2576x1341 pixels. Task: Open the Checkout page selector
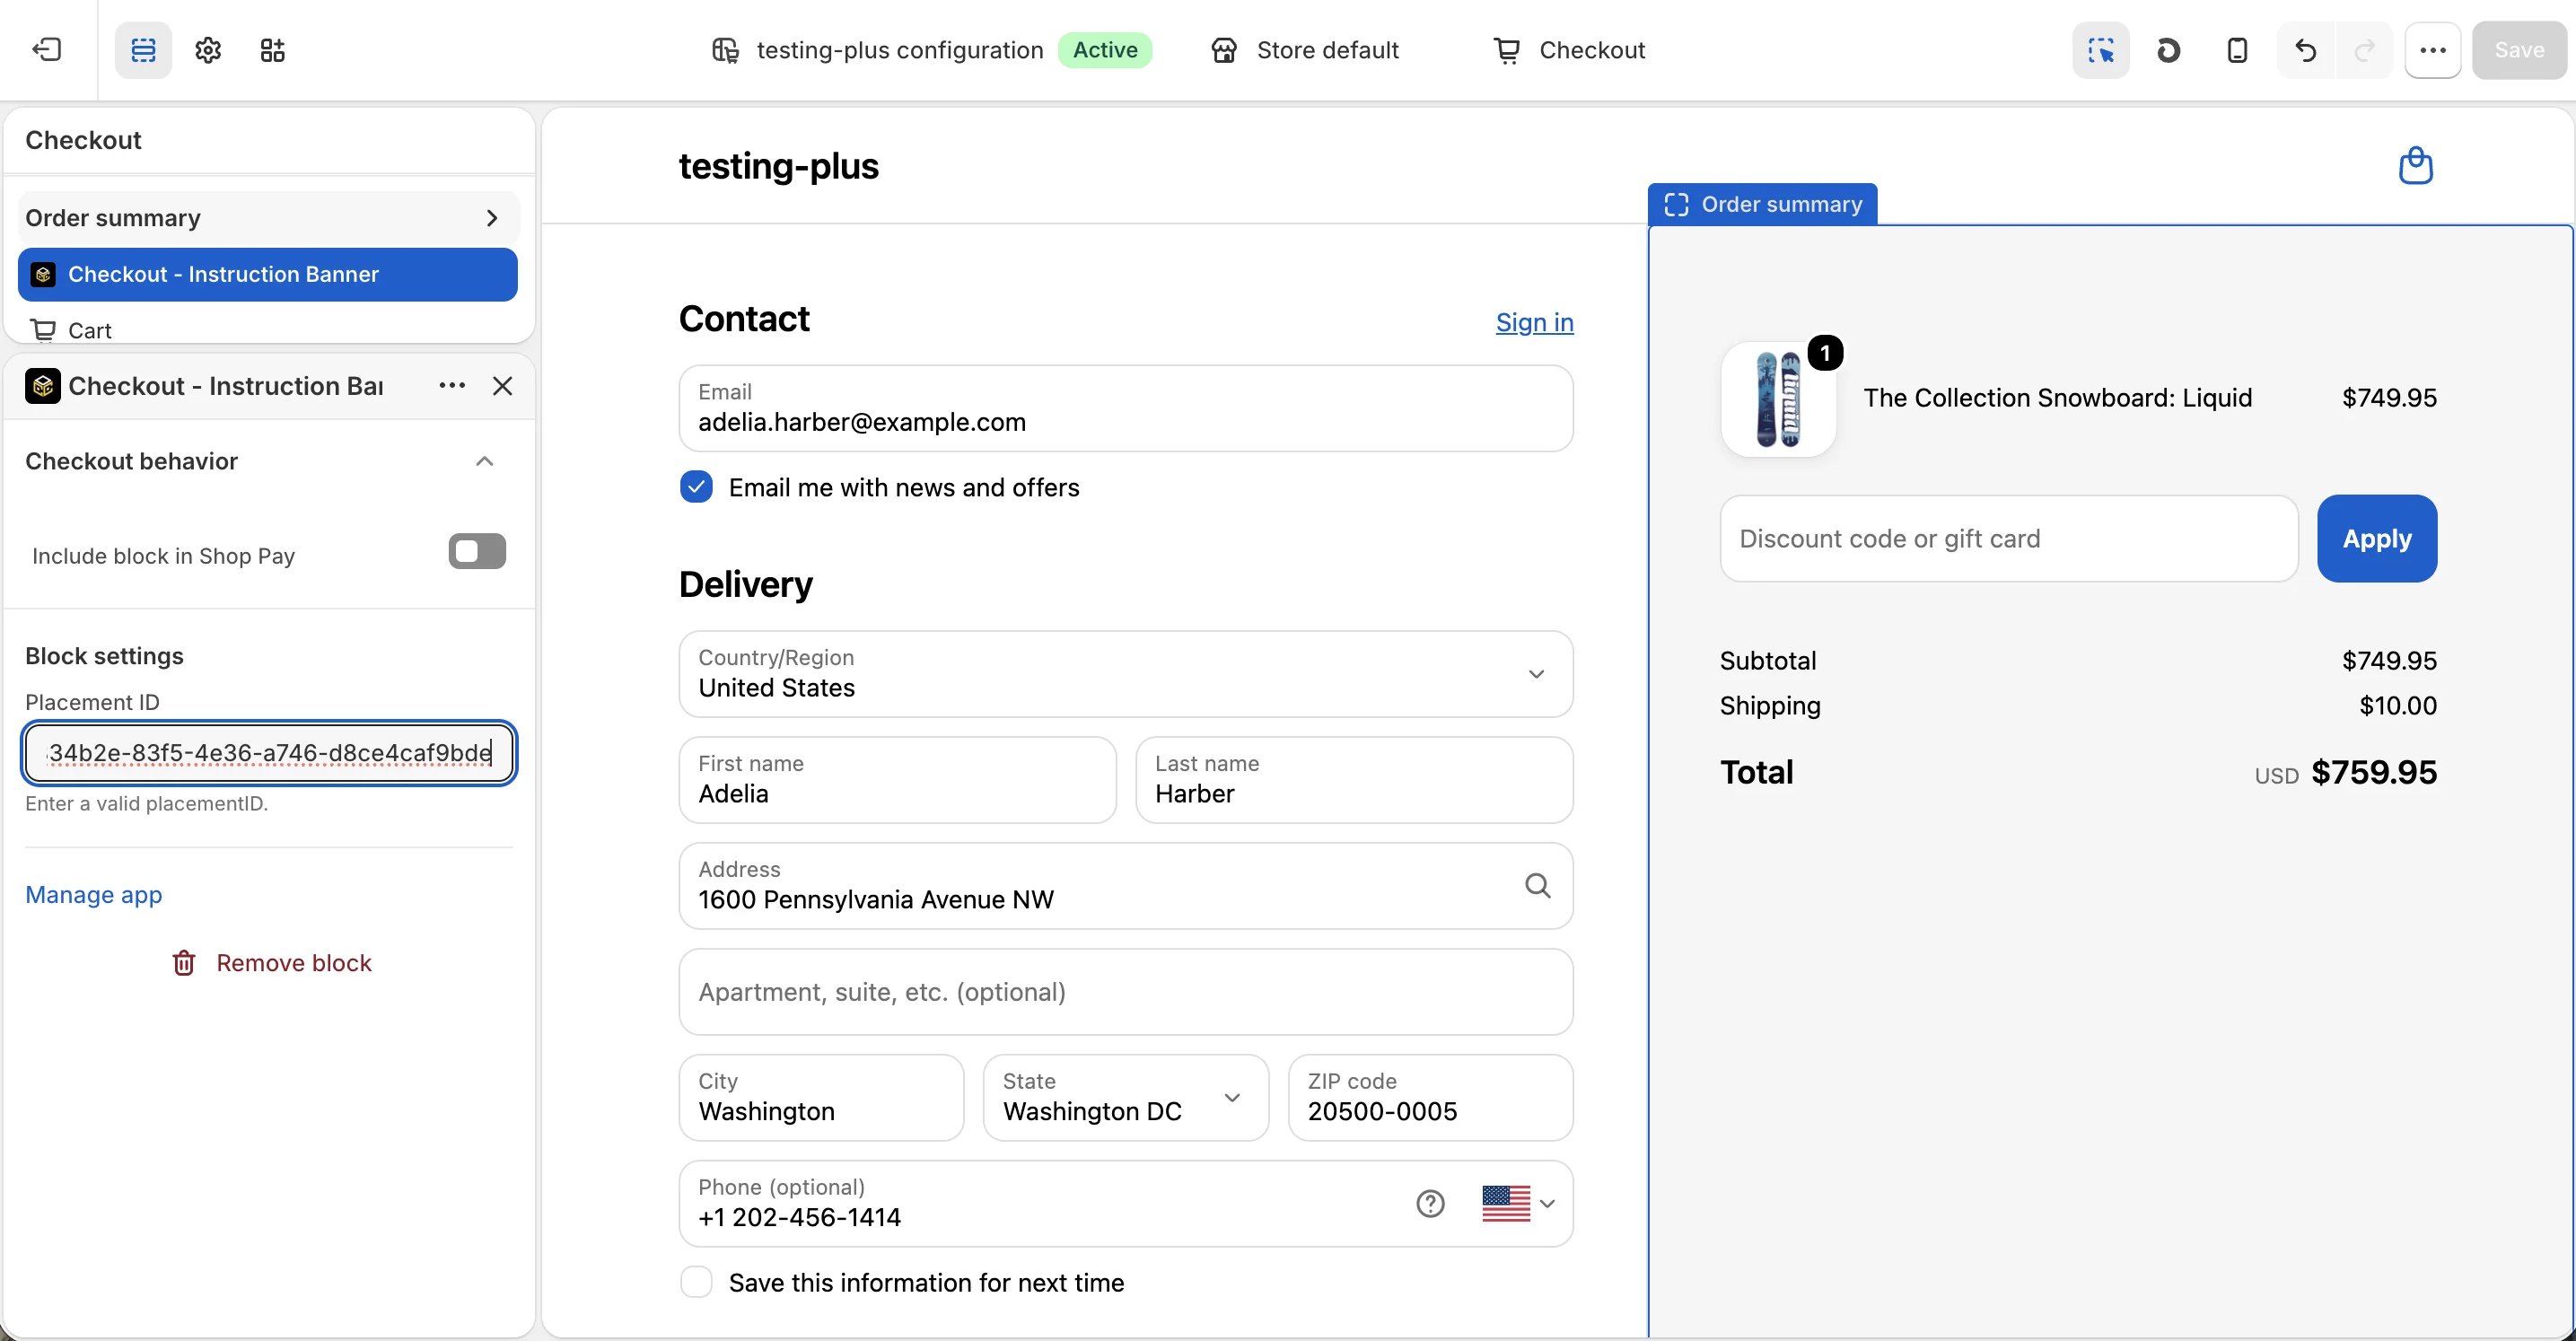click(x=1568, y=50)
